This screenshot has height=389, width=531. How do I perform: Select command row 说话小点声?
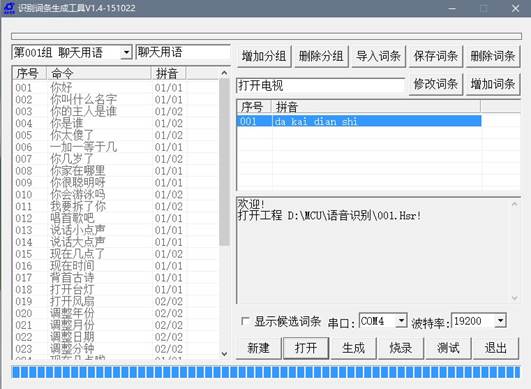pos(115,230)
